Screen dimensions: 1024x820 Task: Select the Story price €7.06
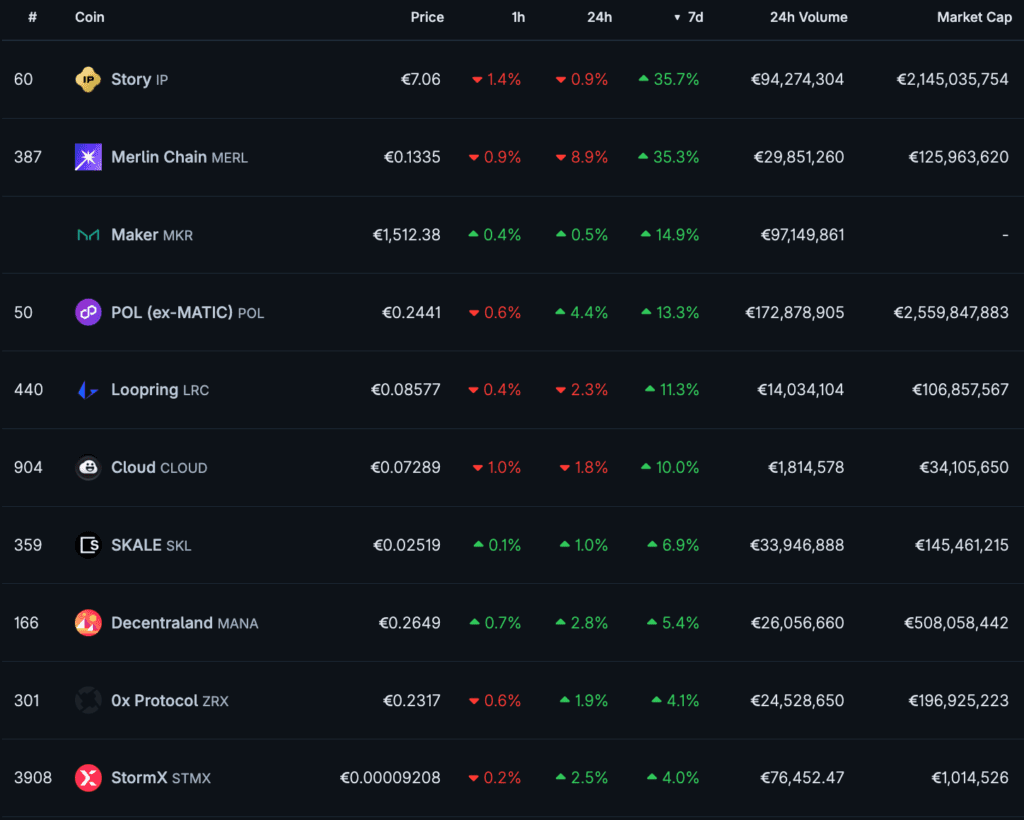421,80
